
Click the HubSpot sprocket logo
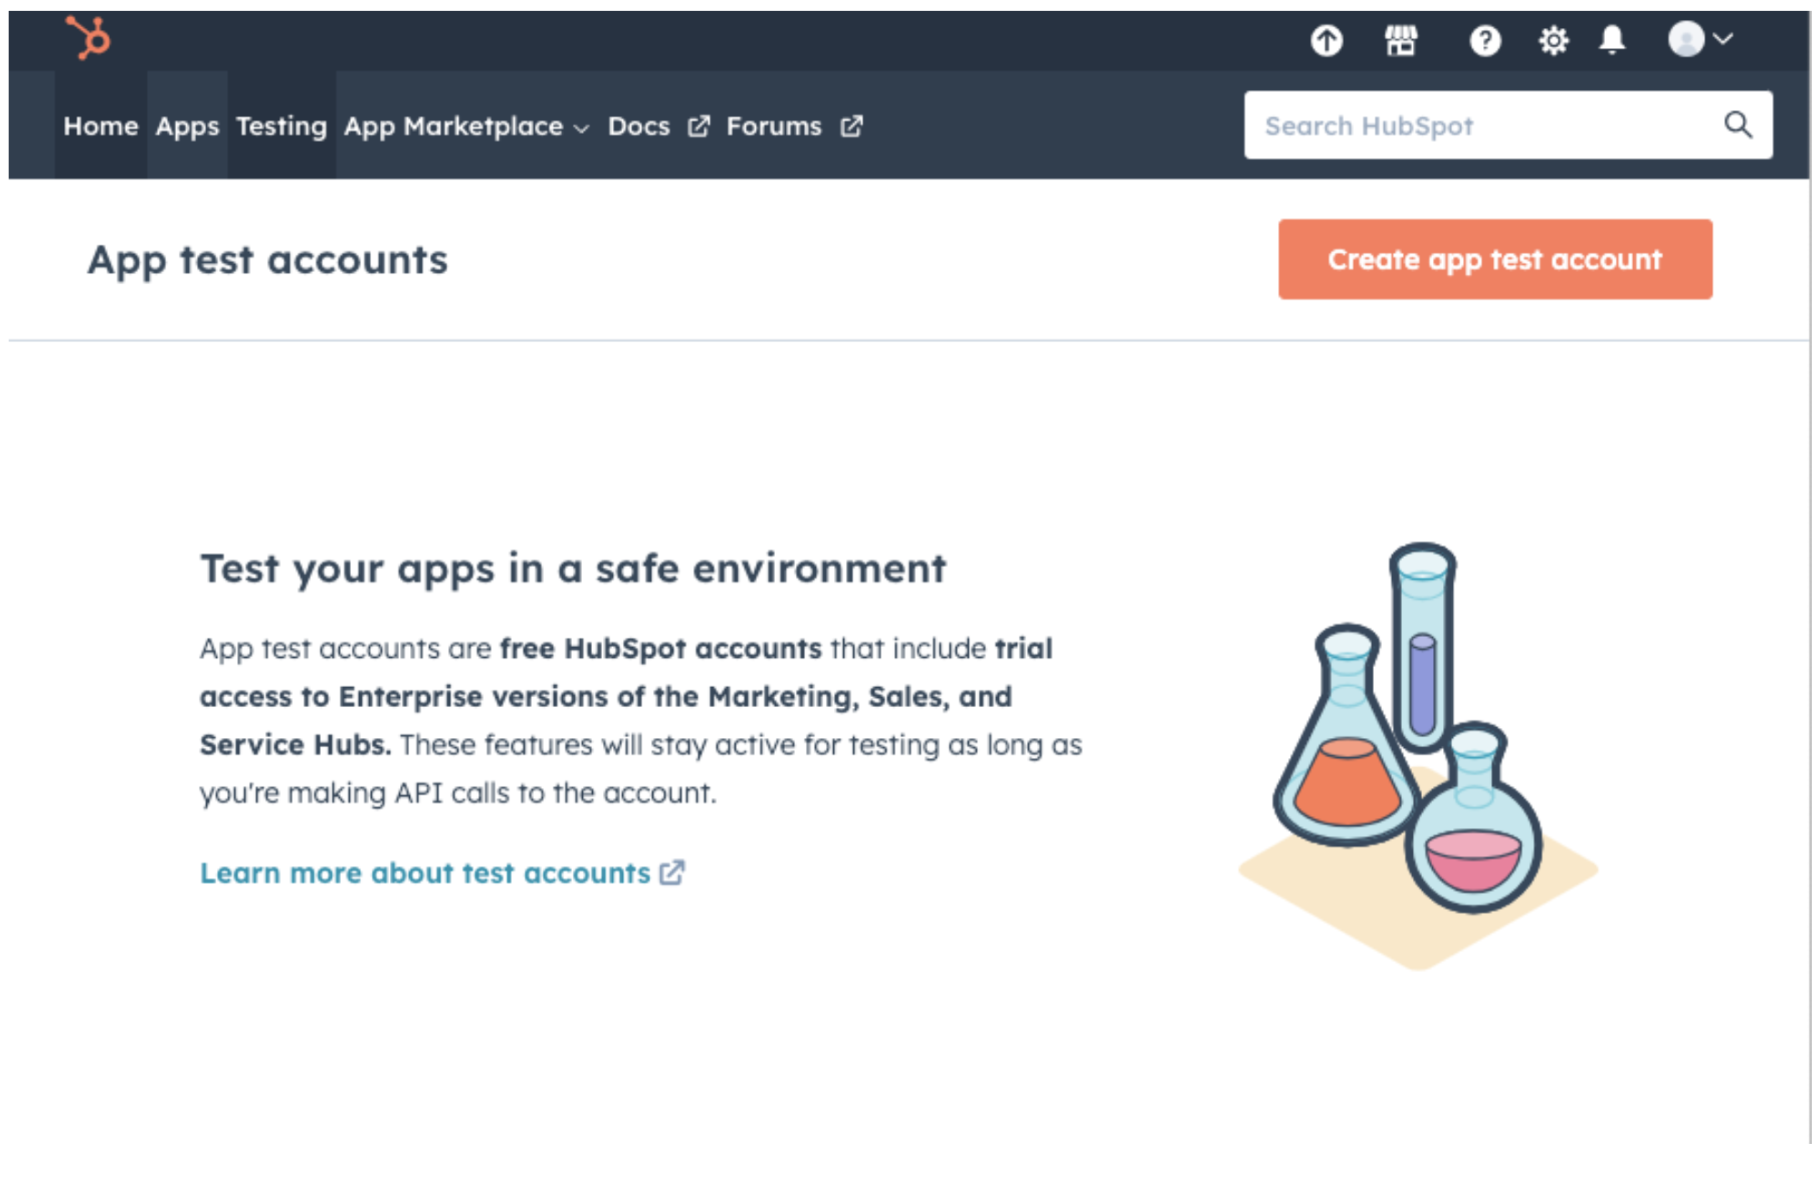pos(88,39)
